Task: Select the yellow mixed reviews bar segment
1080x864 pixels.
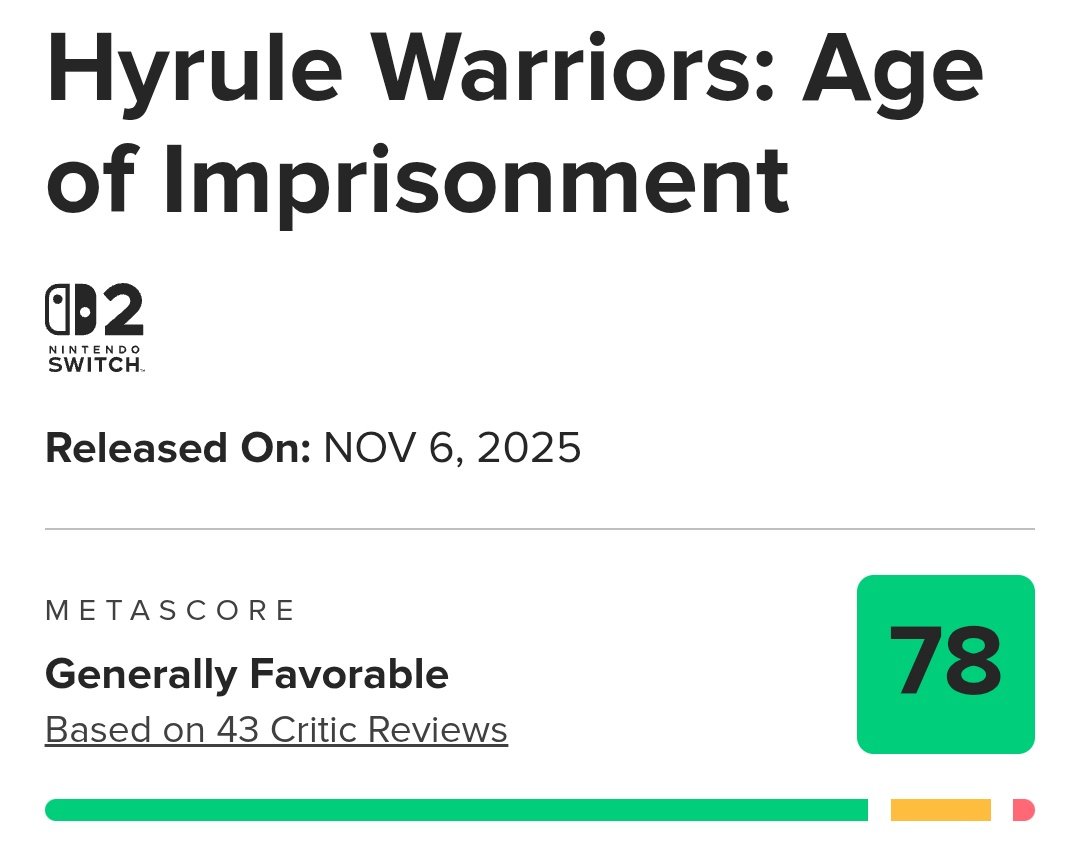Action: [x=940, y=810]
